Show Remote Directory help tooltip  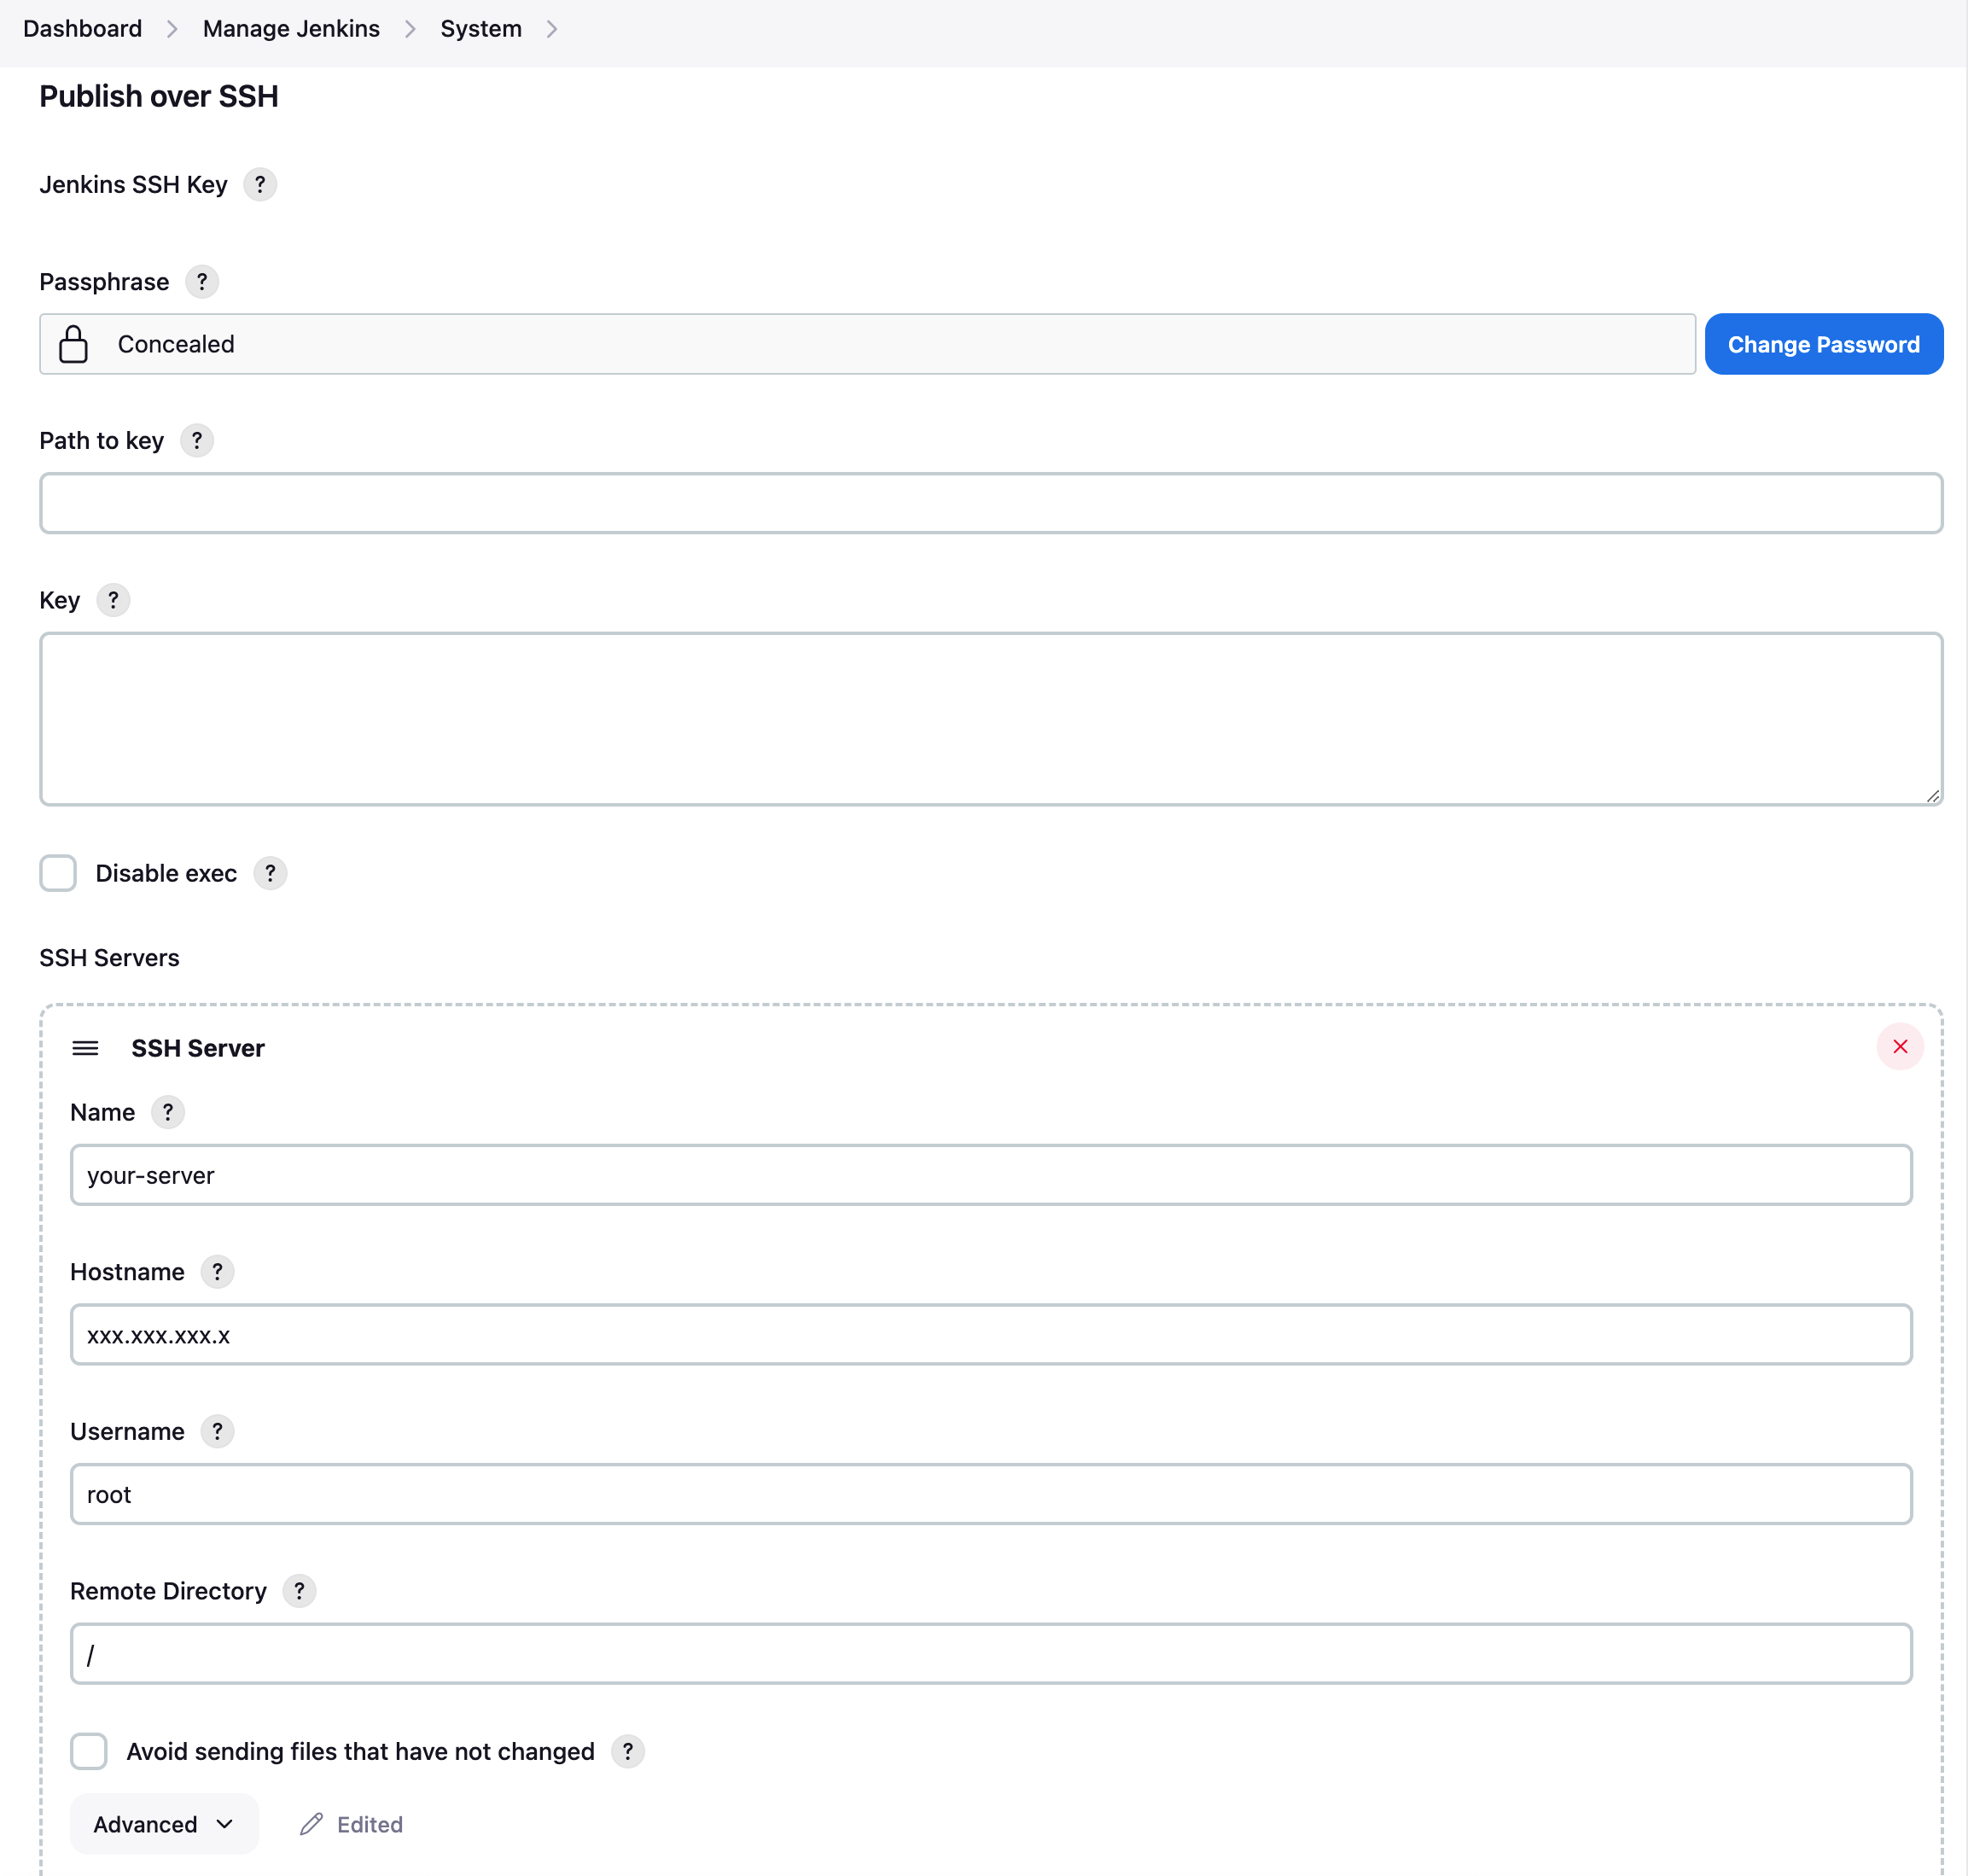point(299,1591)
